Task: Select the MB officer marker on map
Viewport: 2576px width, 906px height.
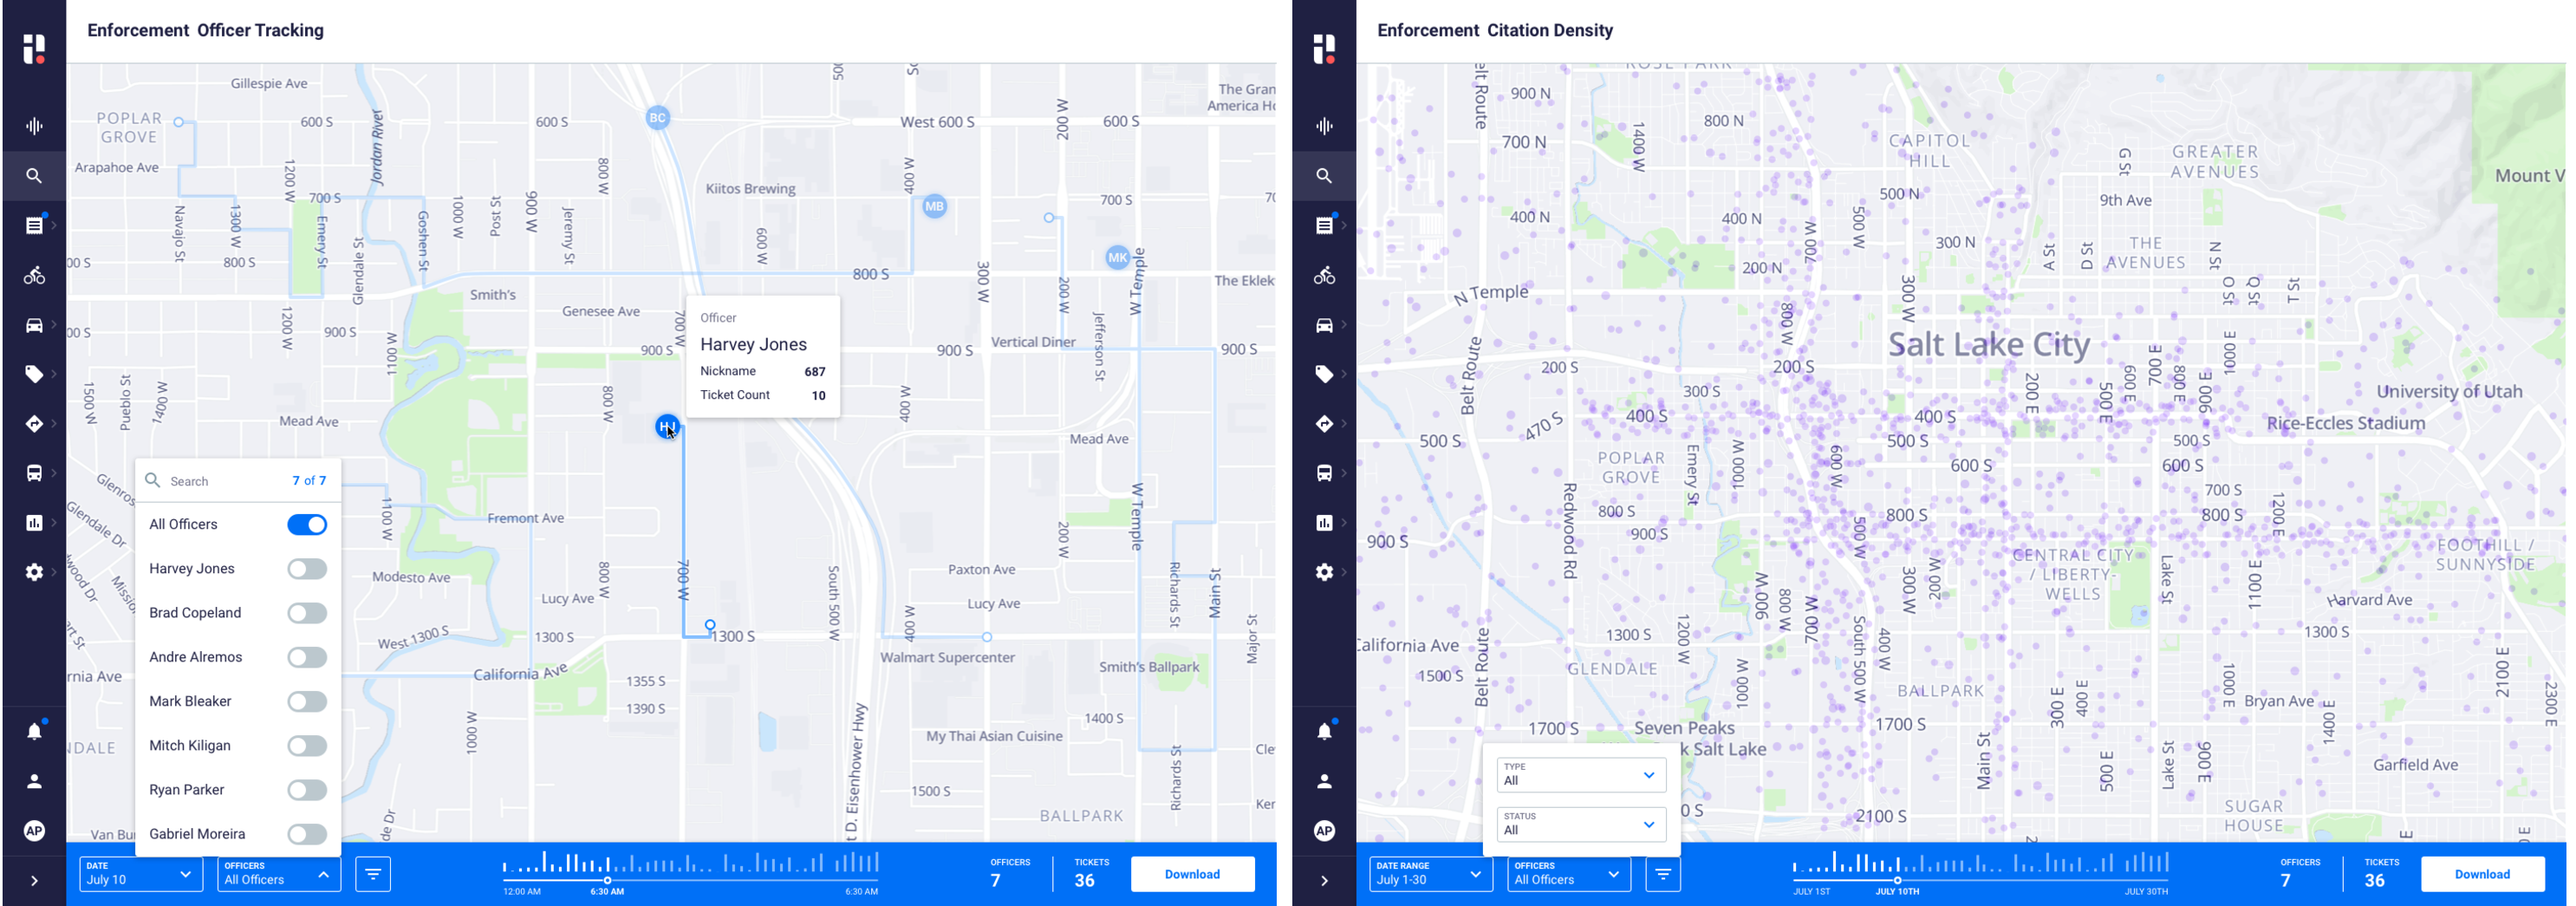Action: (934, 207)
